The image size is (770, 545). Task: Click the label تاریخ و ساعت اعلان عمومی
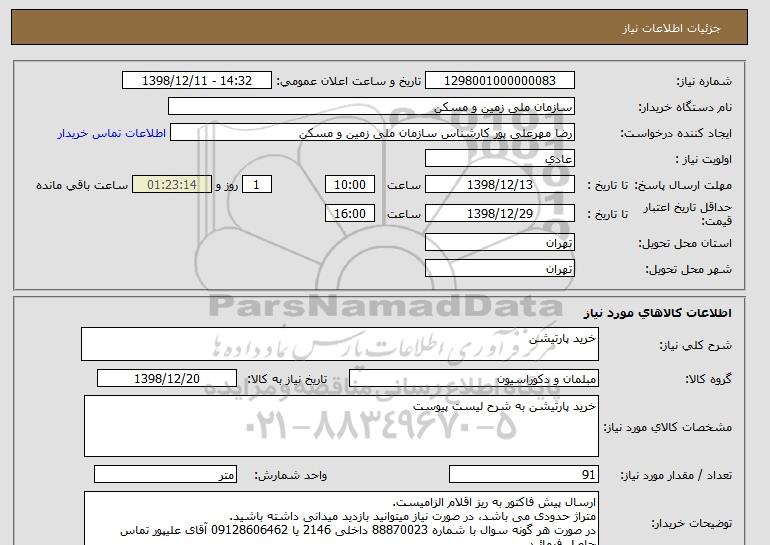[x=349, y=81]
